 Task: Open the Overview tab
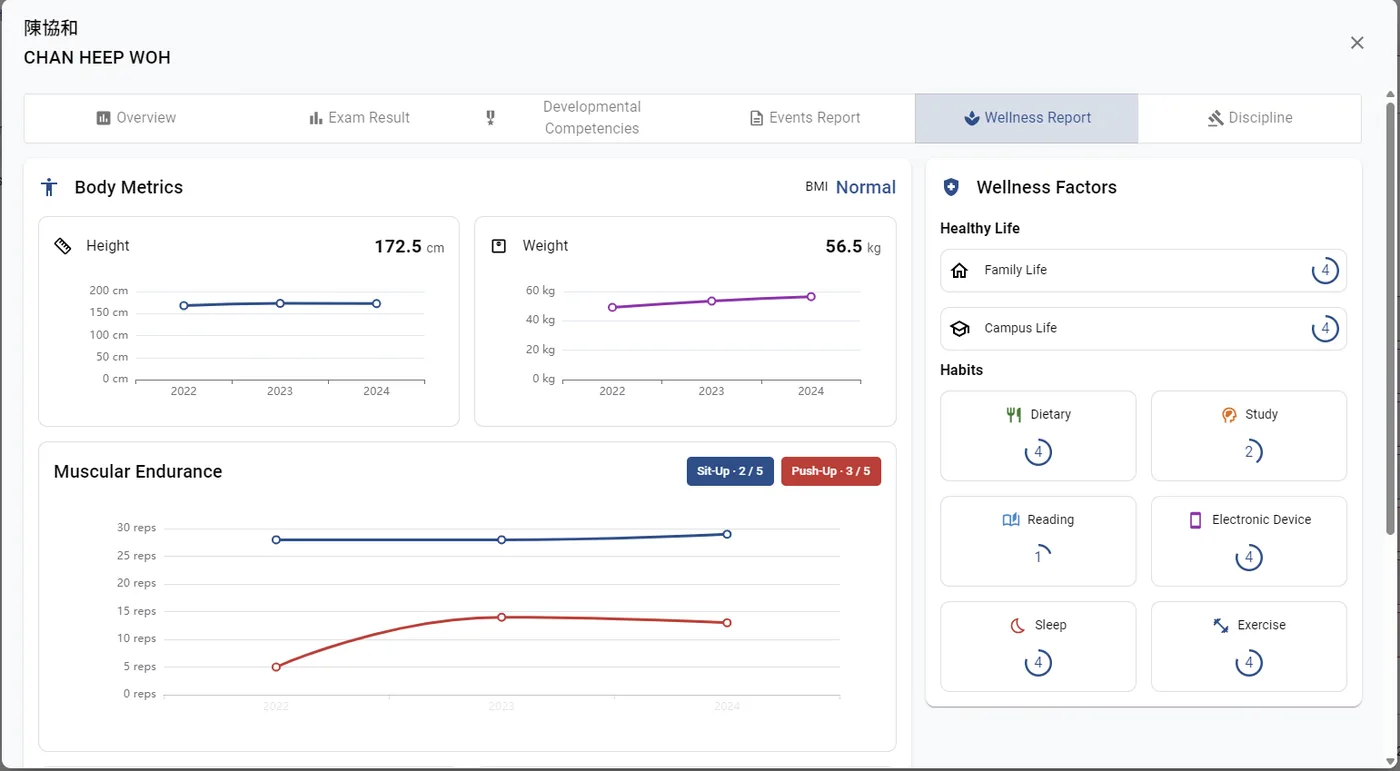click(x=136, y=118)
